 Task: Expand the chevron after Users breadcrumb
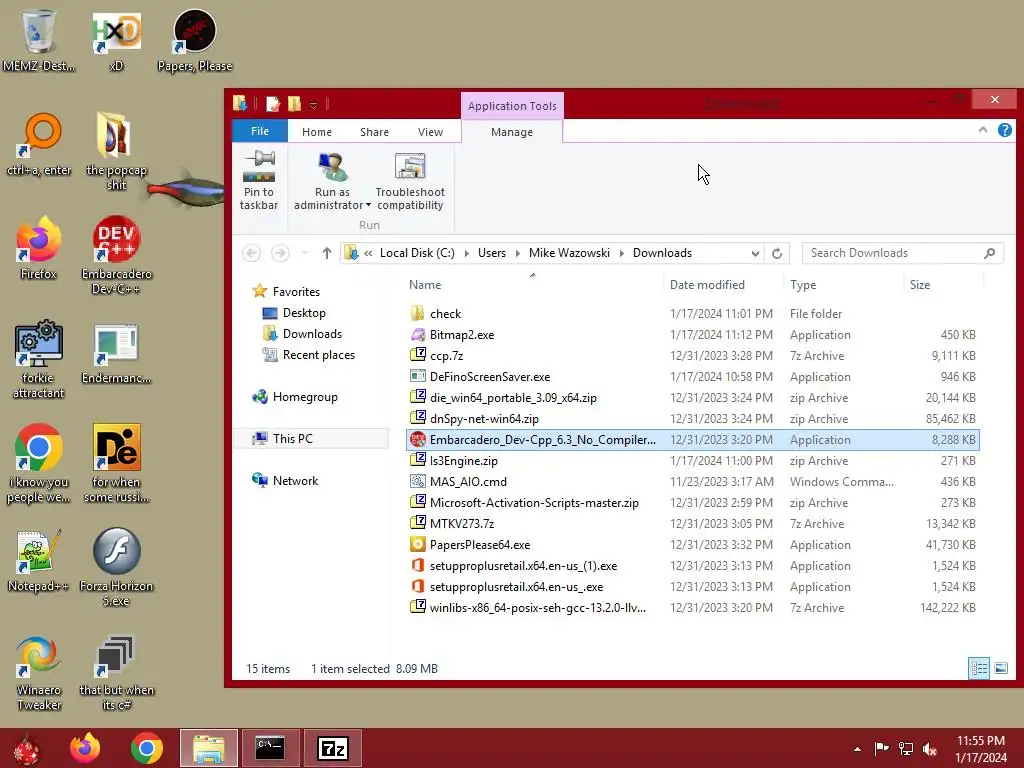click(x=517, y=253)
